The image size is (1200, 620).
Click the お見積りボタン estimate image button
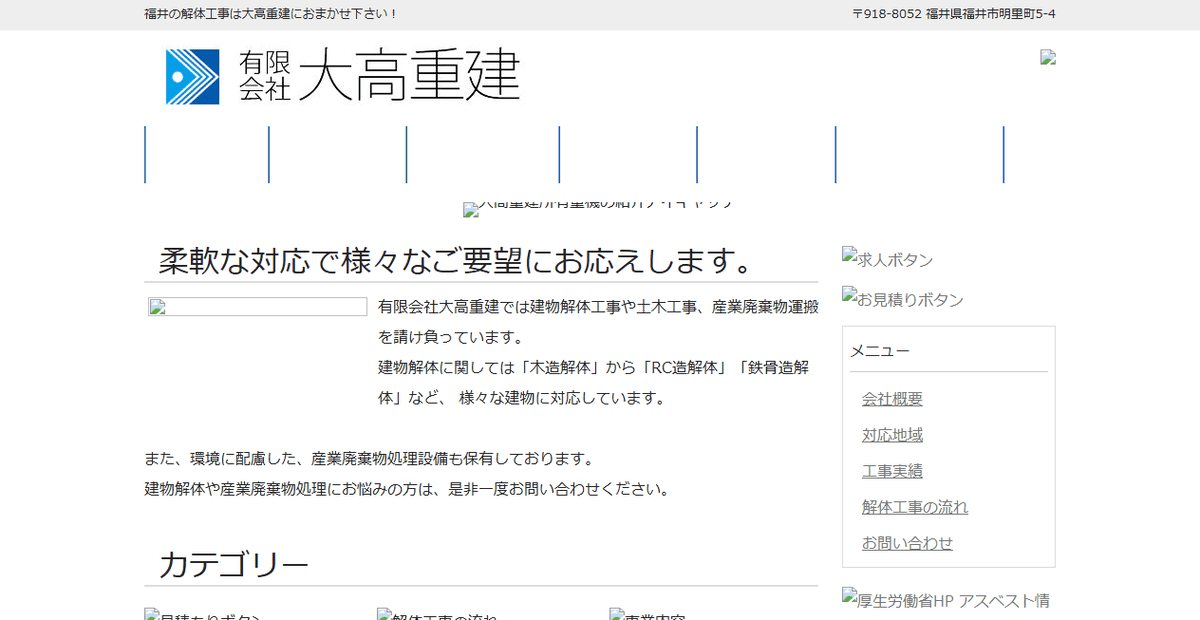903,299
